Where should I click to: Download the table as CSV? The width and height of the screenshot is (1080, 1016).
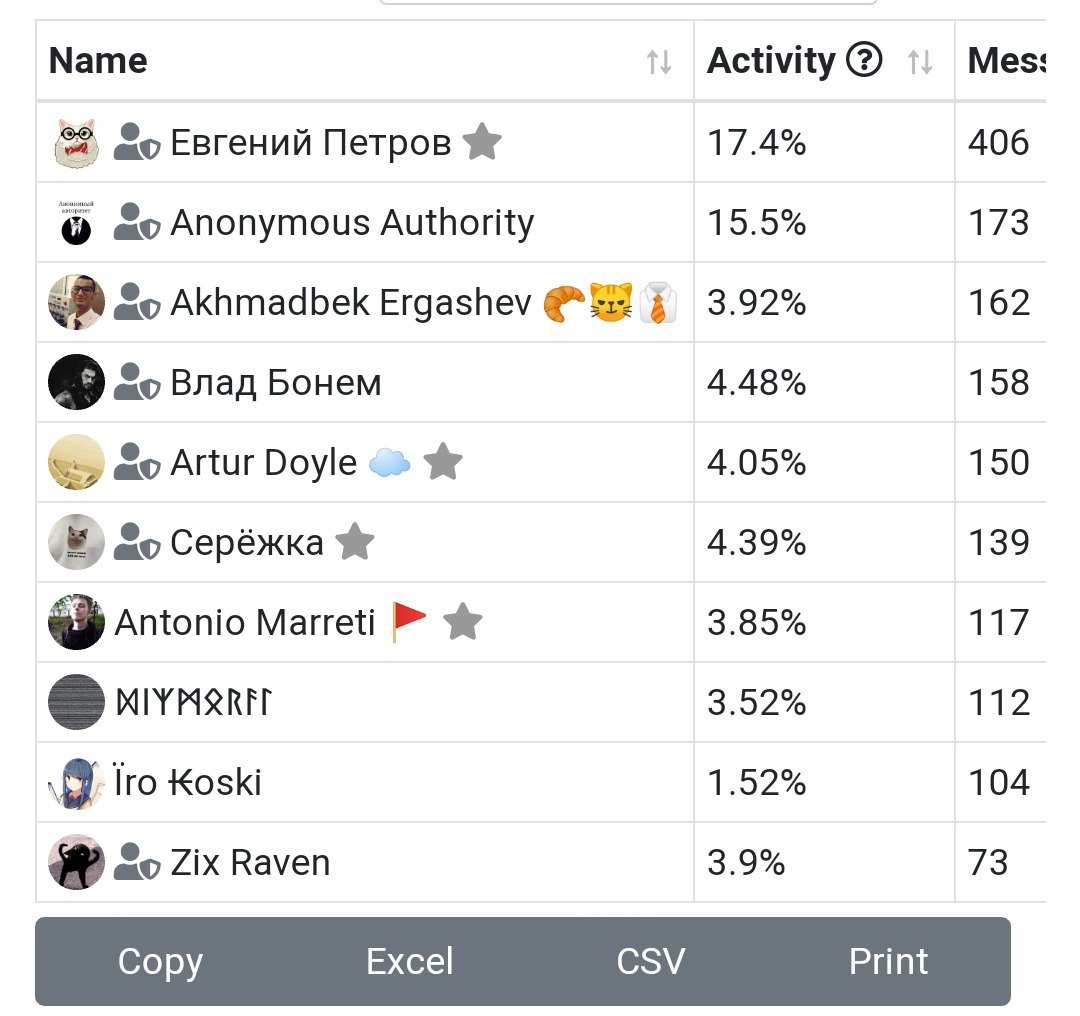[651, 961]
